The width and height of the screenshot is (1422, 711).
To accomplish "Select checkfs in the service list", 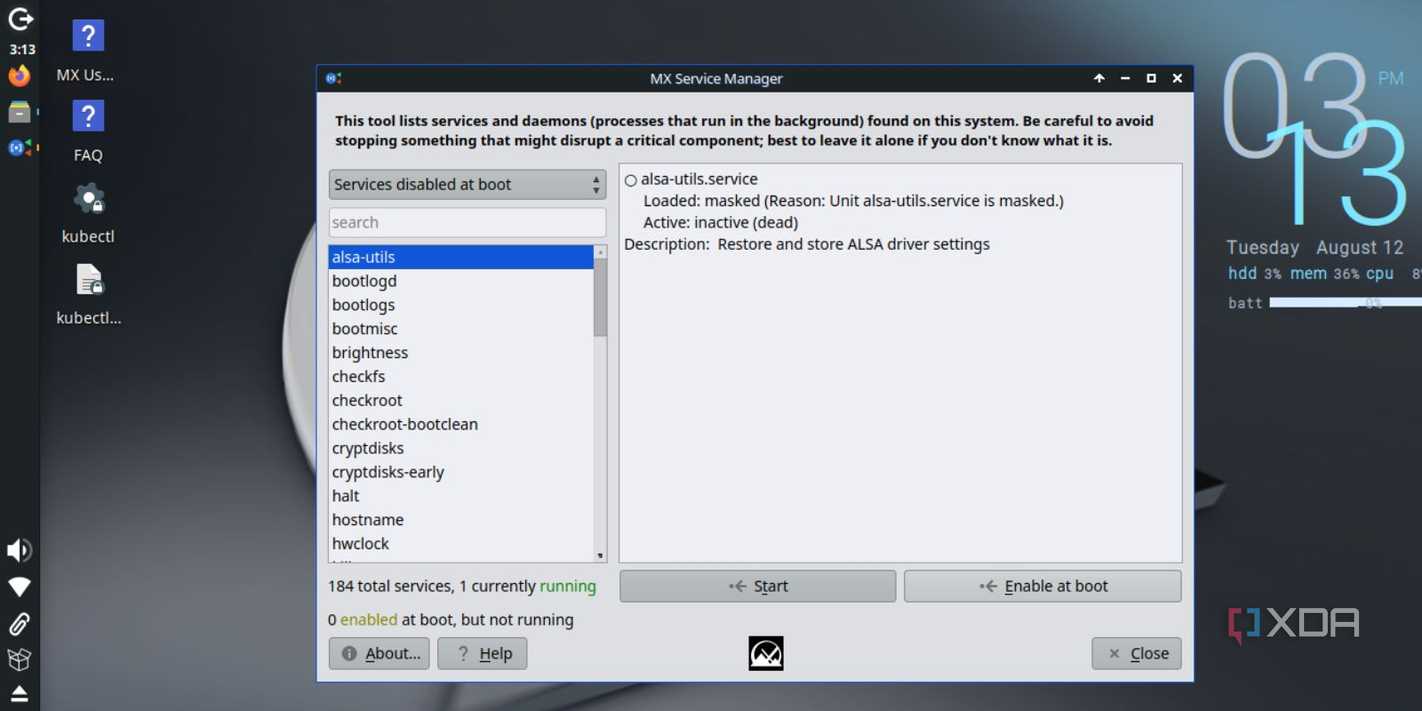I will (x=461, y=377).
